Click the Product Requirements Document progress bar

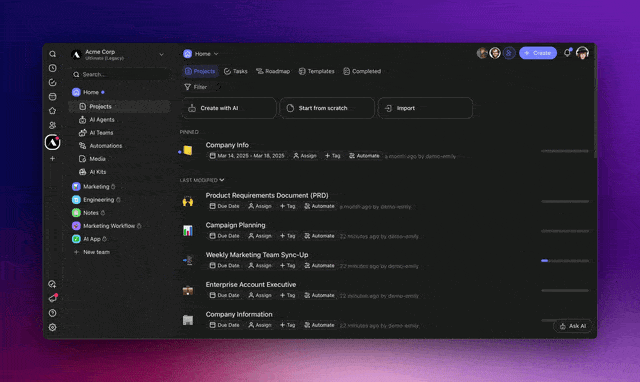click(x=565, y=201)
